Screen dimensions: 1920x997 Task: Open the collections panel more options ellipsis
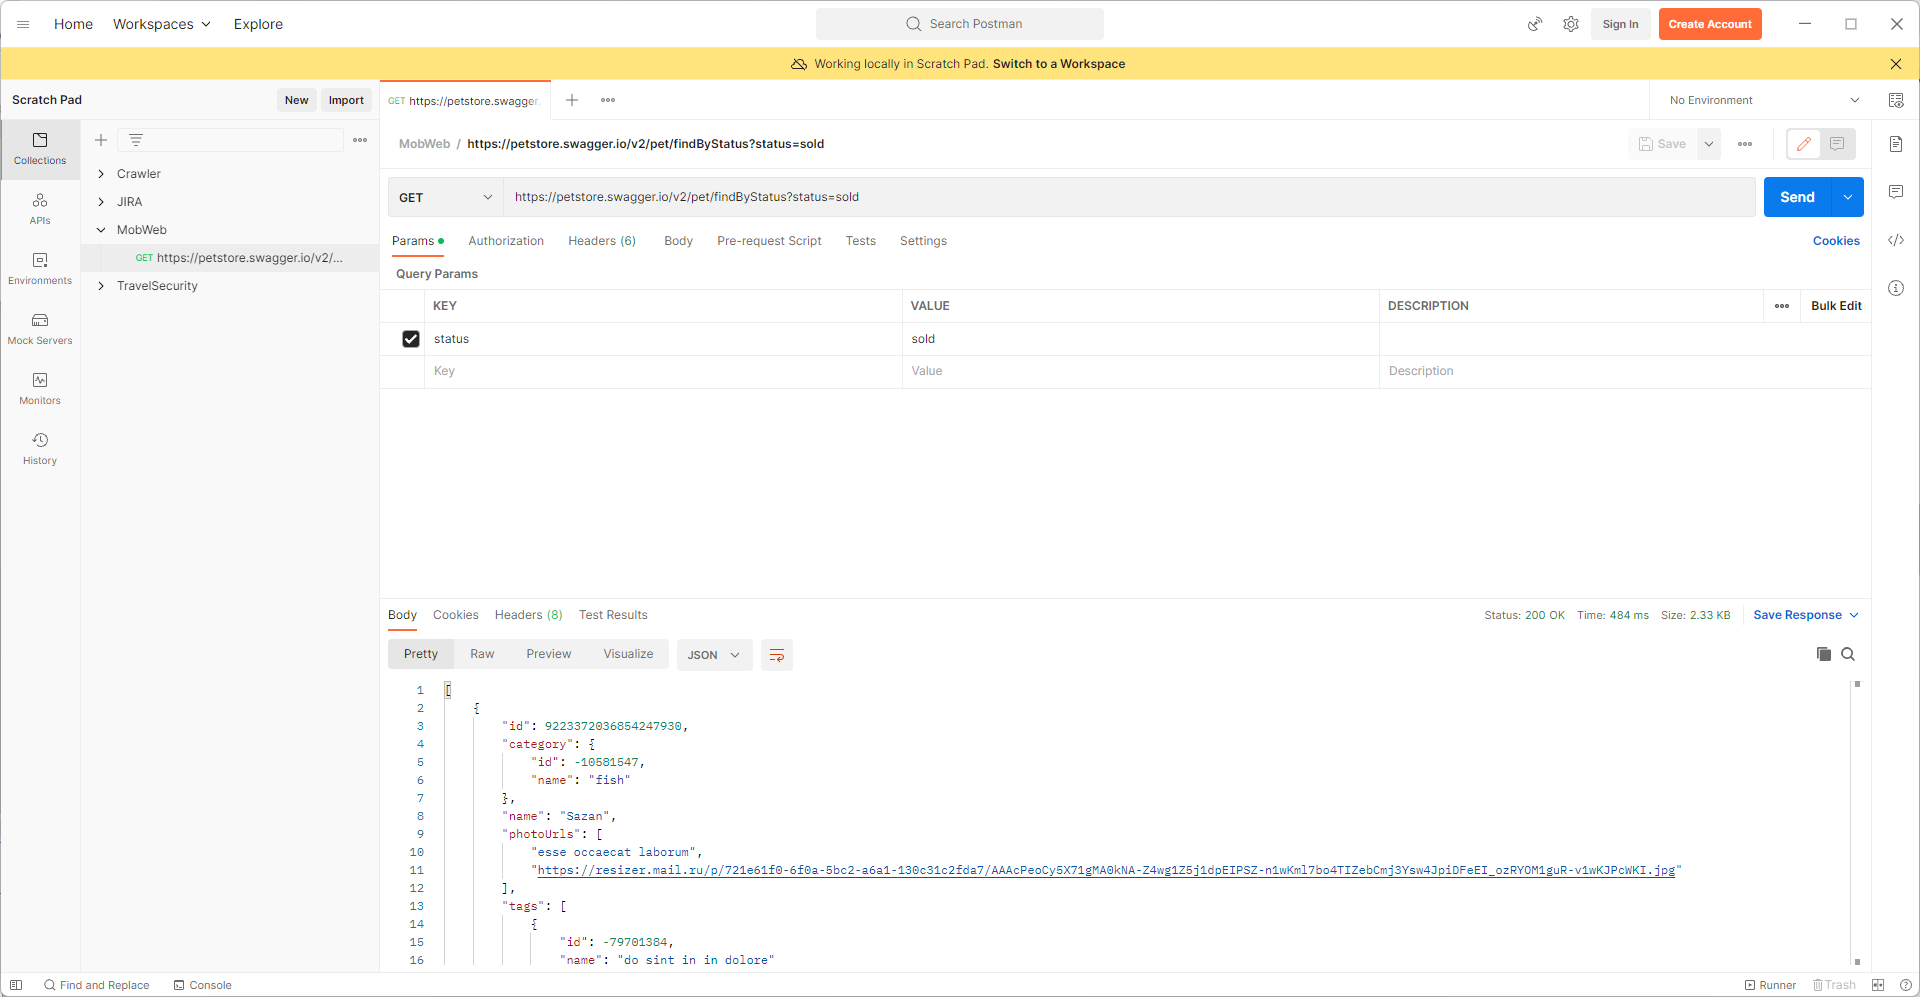pyautogui.click(x=360, y=140)
